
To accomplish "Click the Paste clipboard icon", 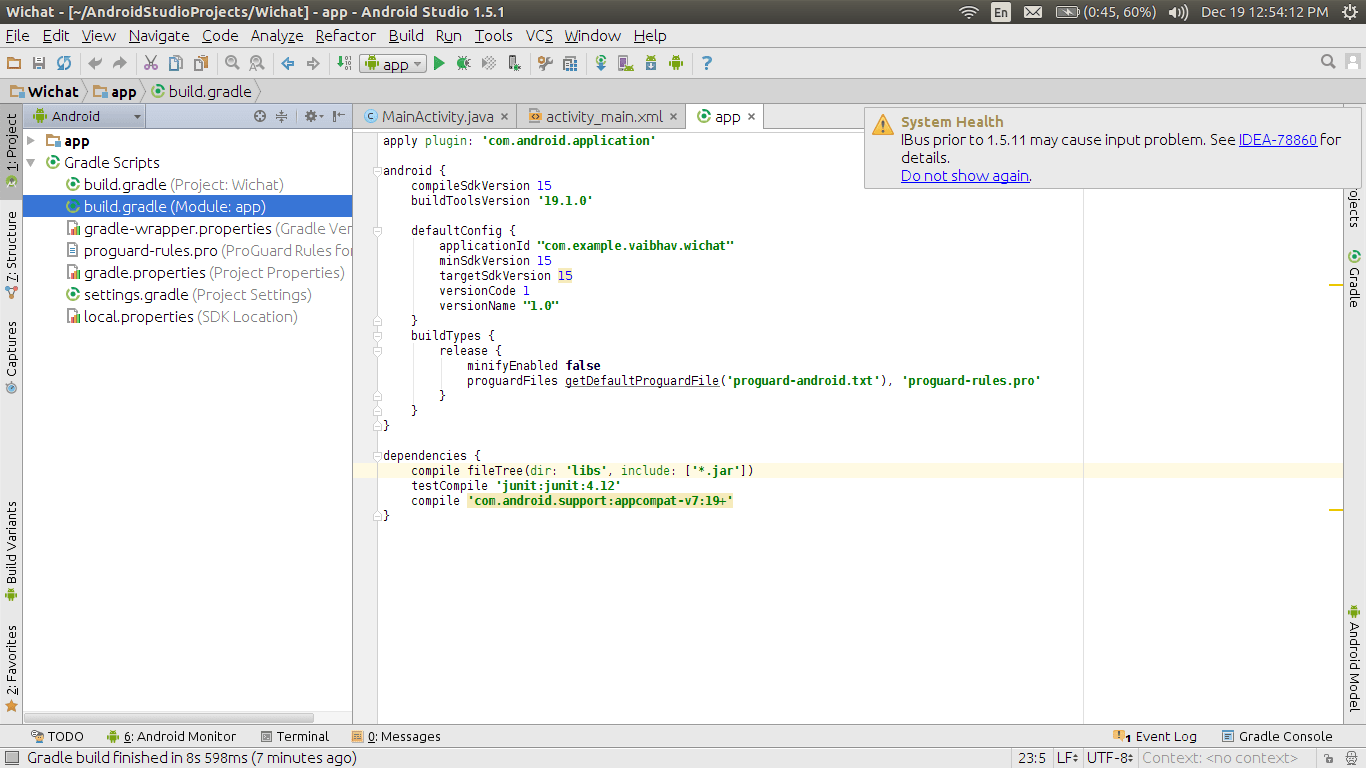I will 201,63.
